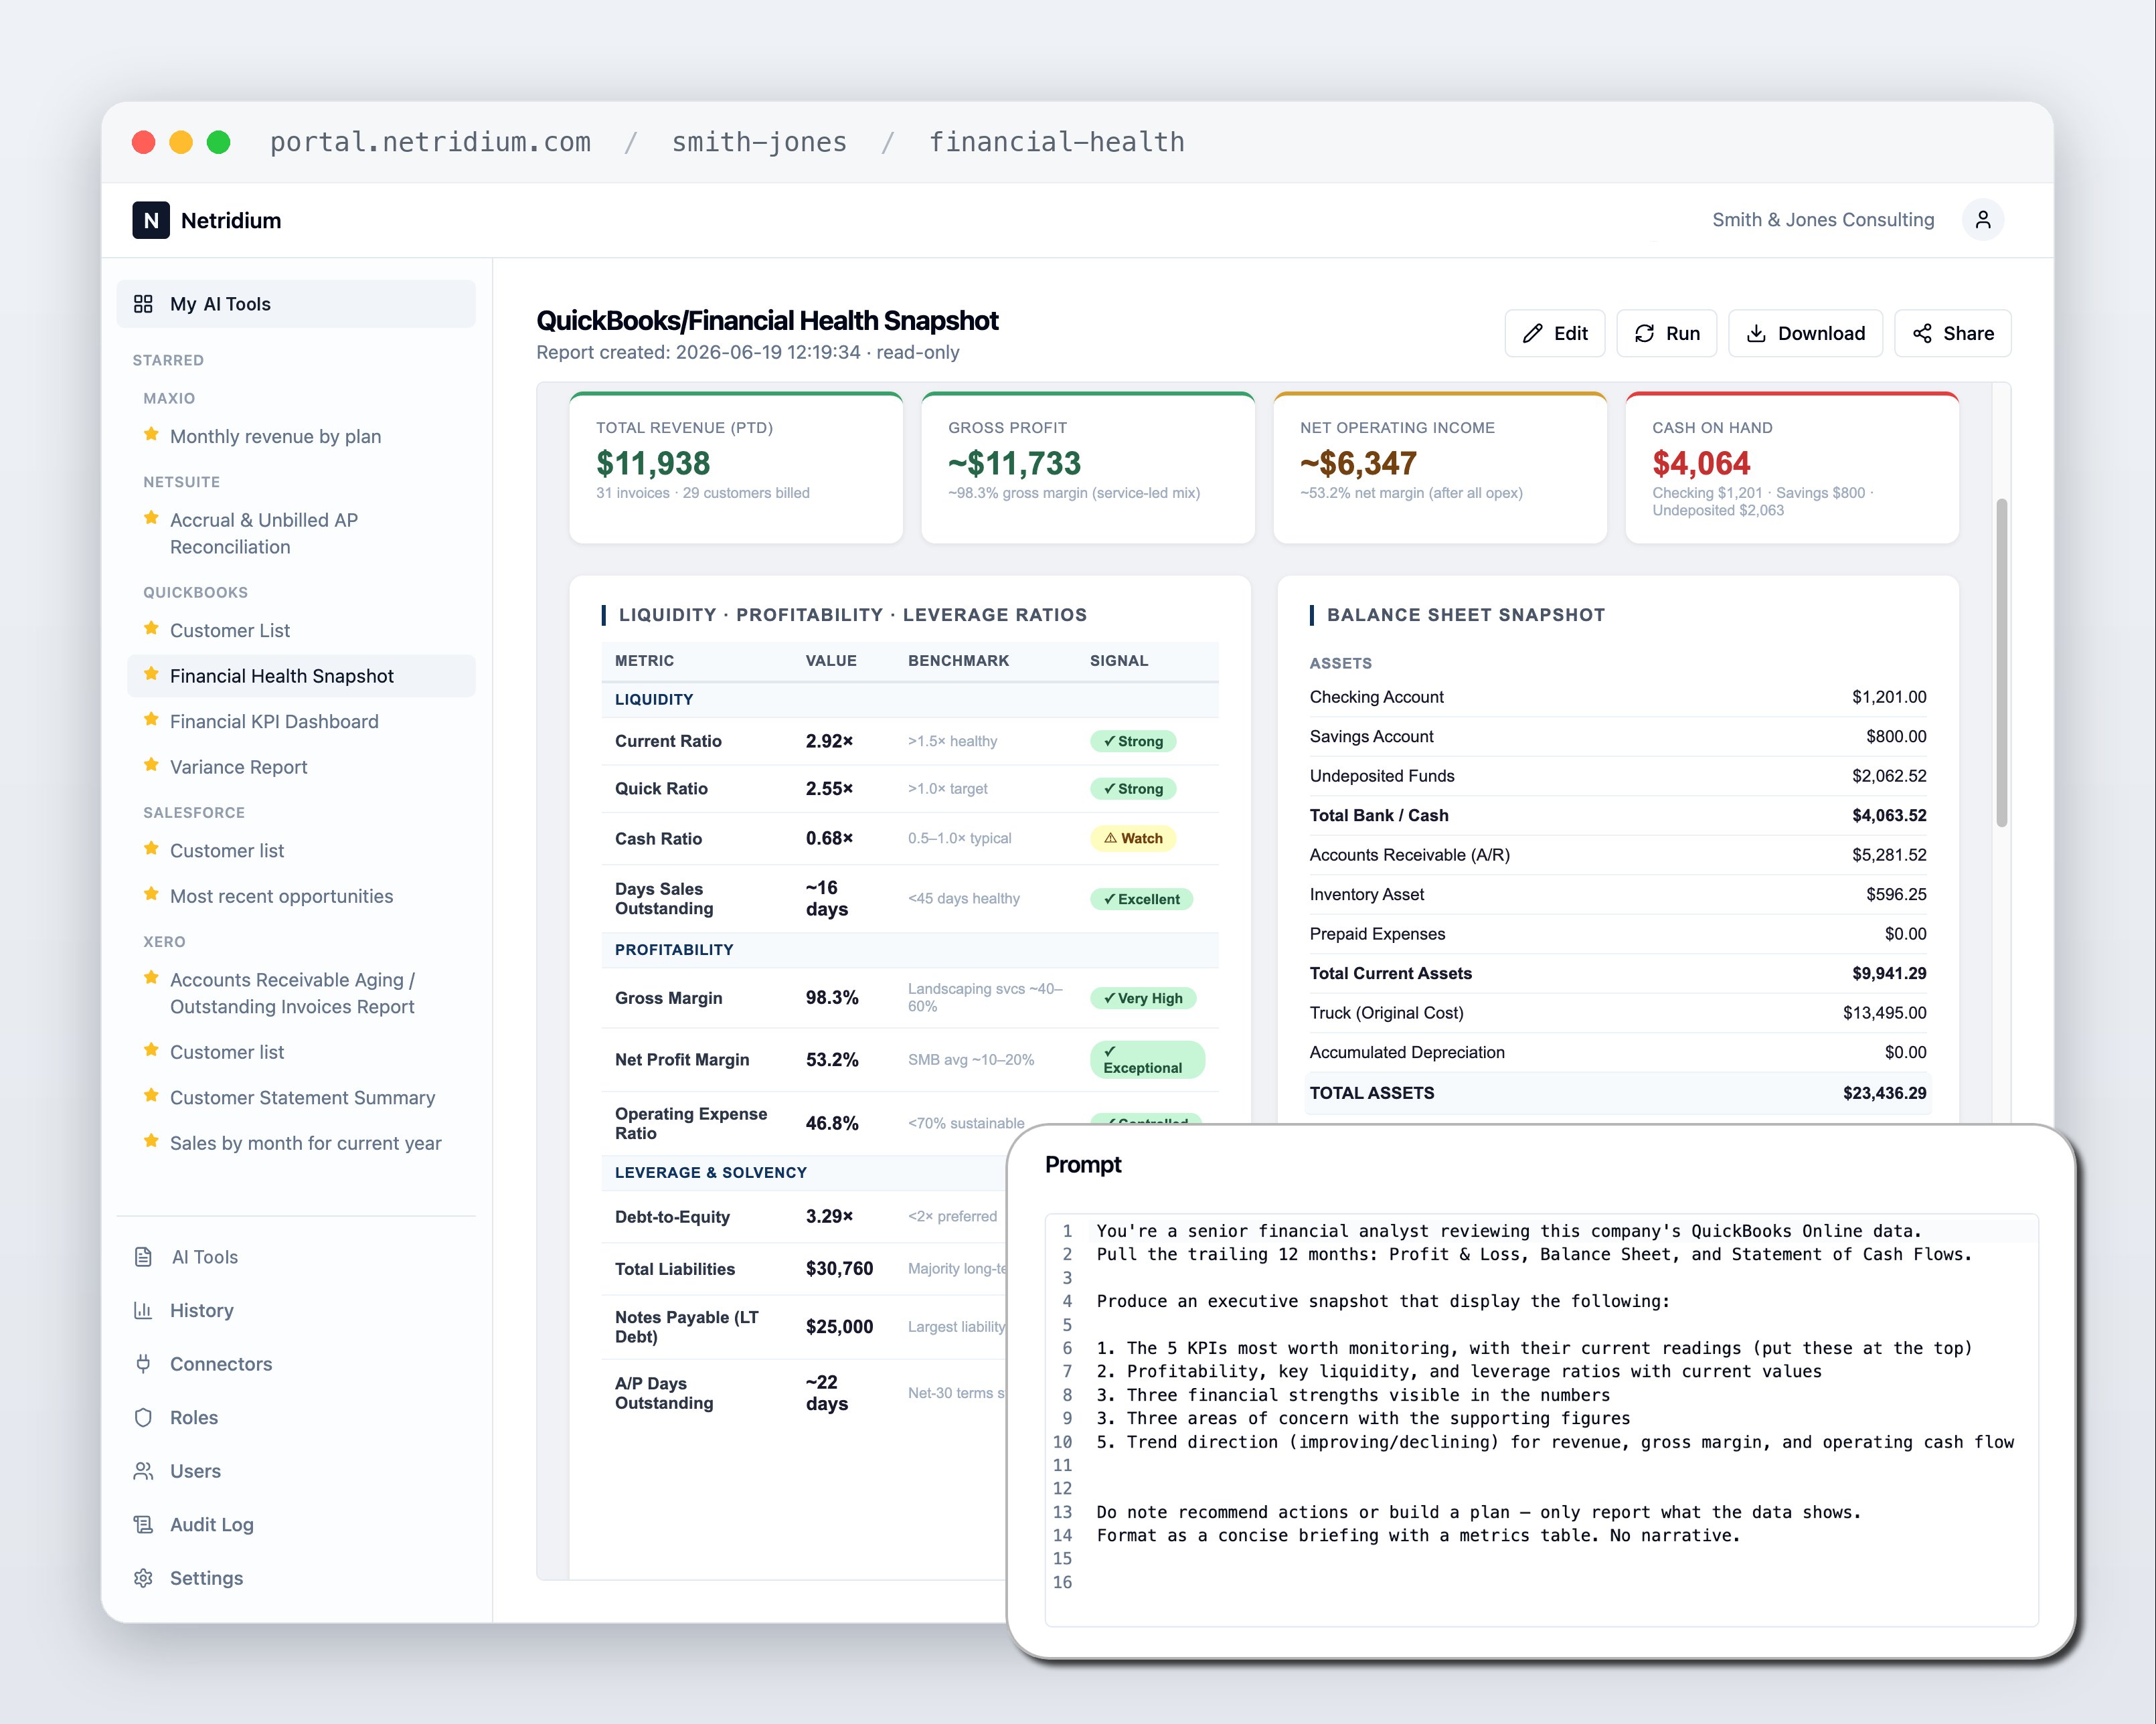Click the Current Ratio value 2.92×

pos(829,741)
